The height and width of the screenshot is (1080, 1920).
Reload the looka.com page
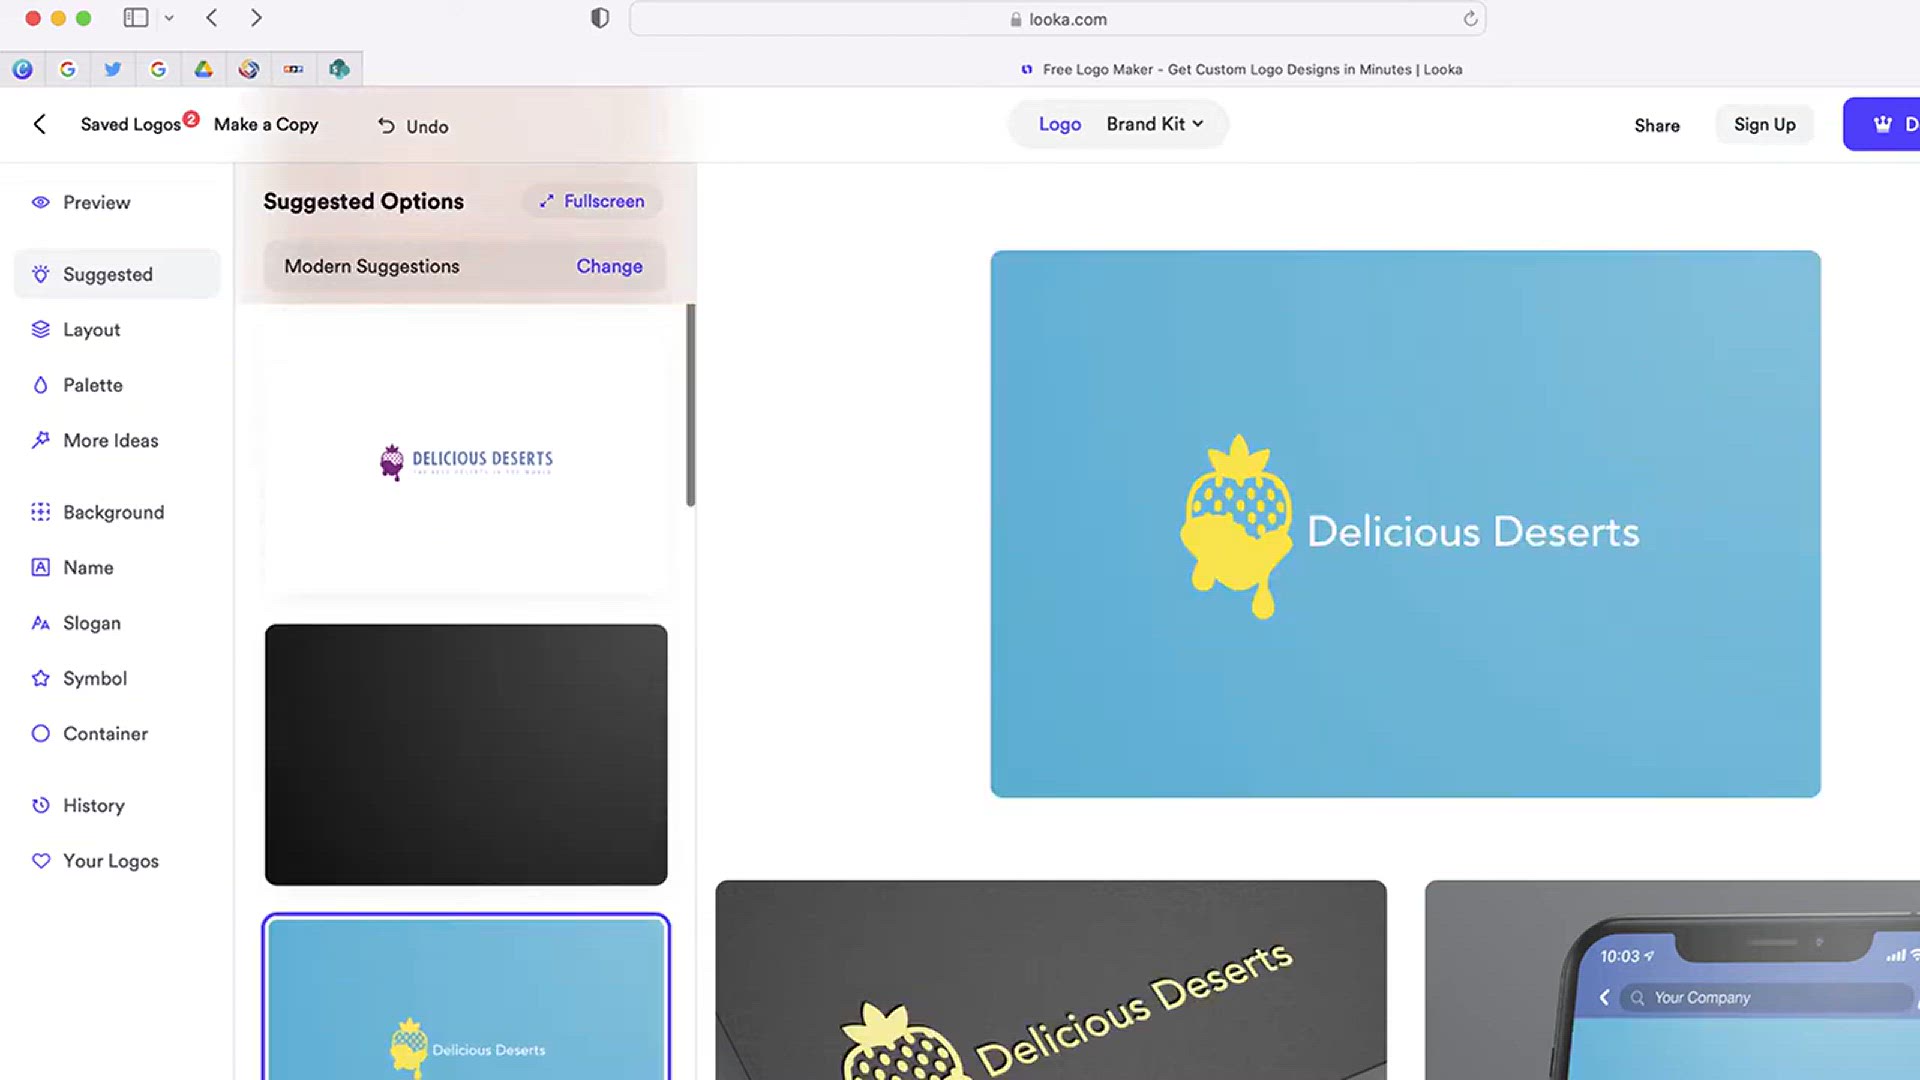1470,18
